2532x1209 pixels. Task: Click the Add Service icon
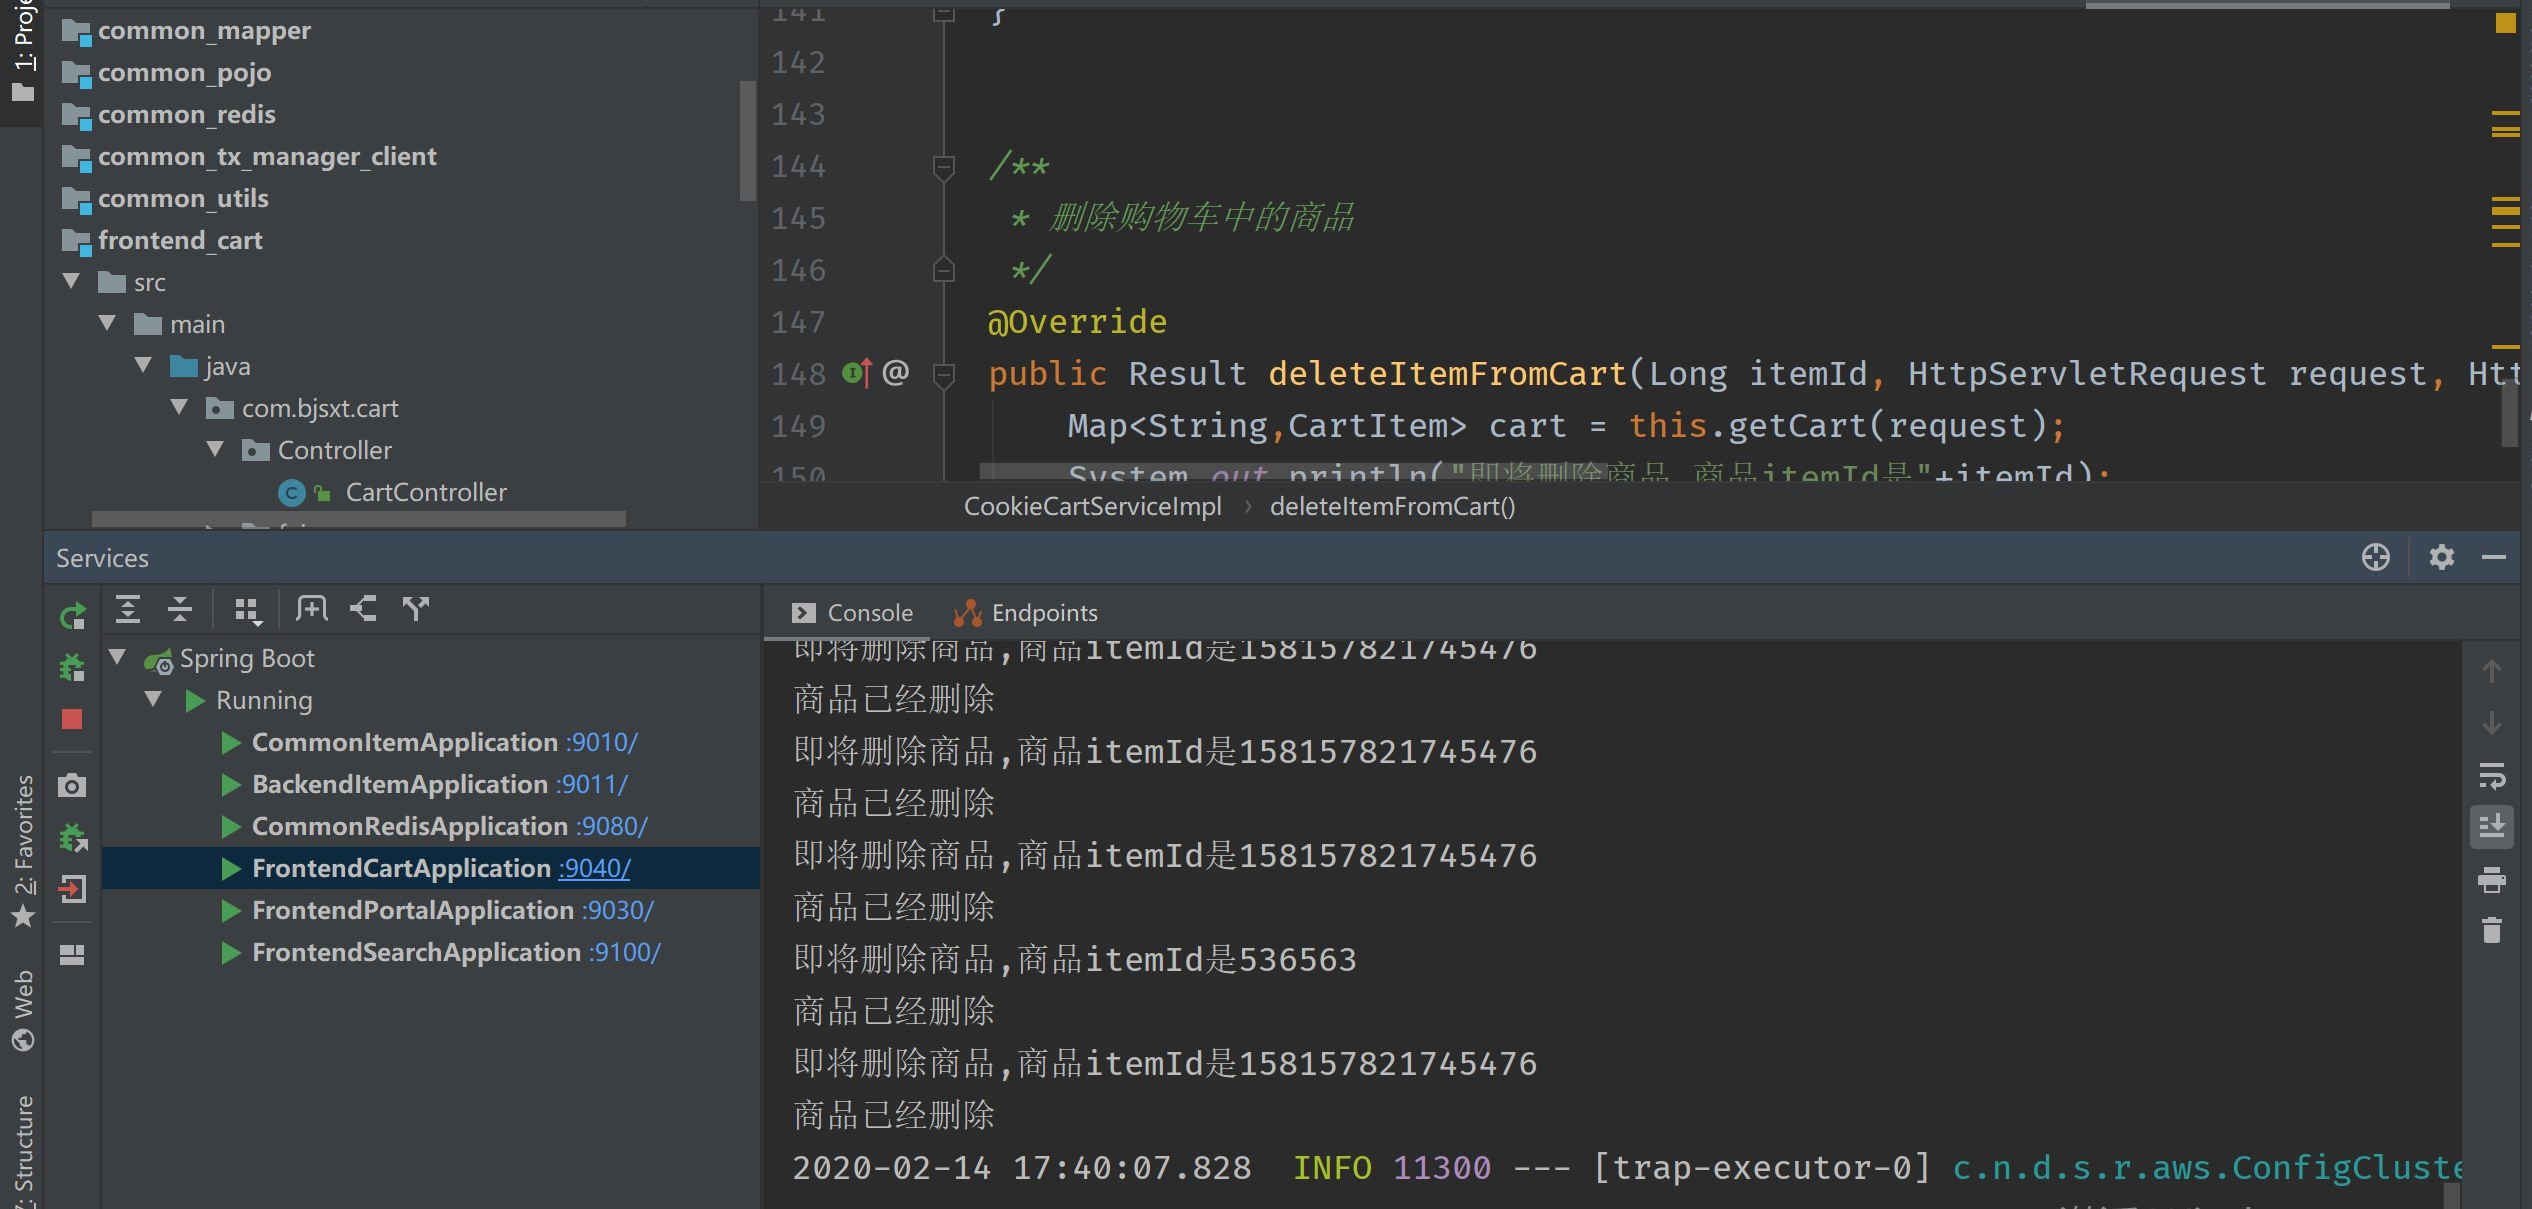[x=415, y=609]
